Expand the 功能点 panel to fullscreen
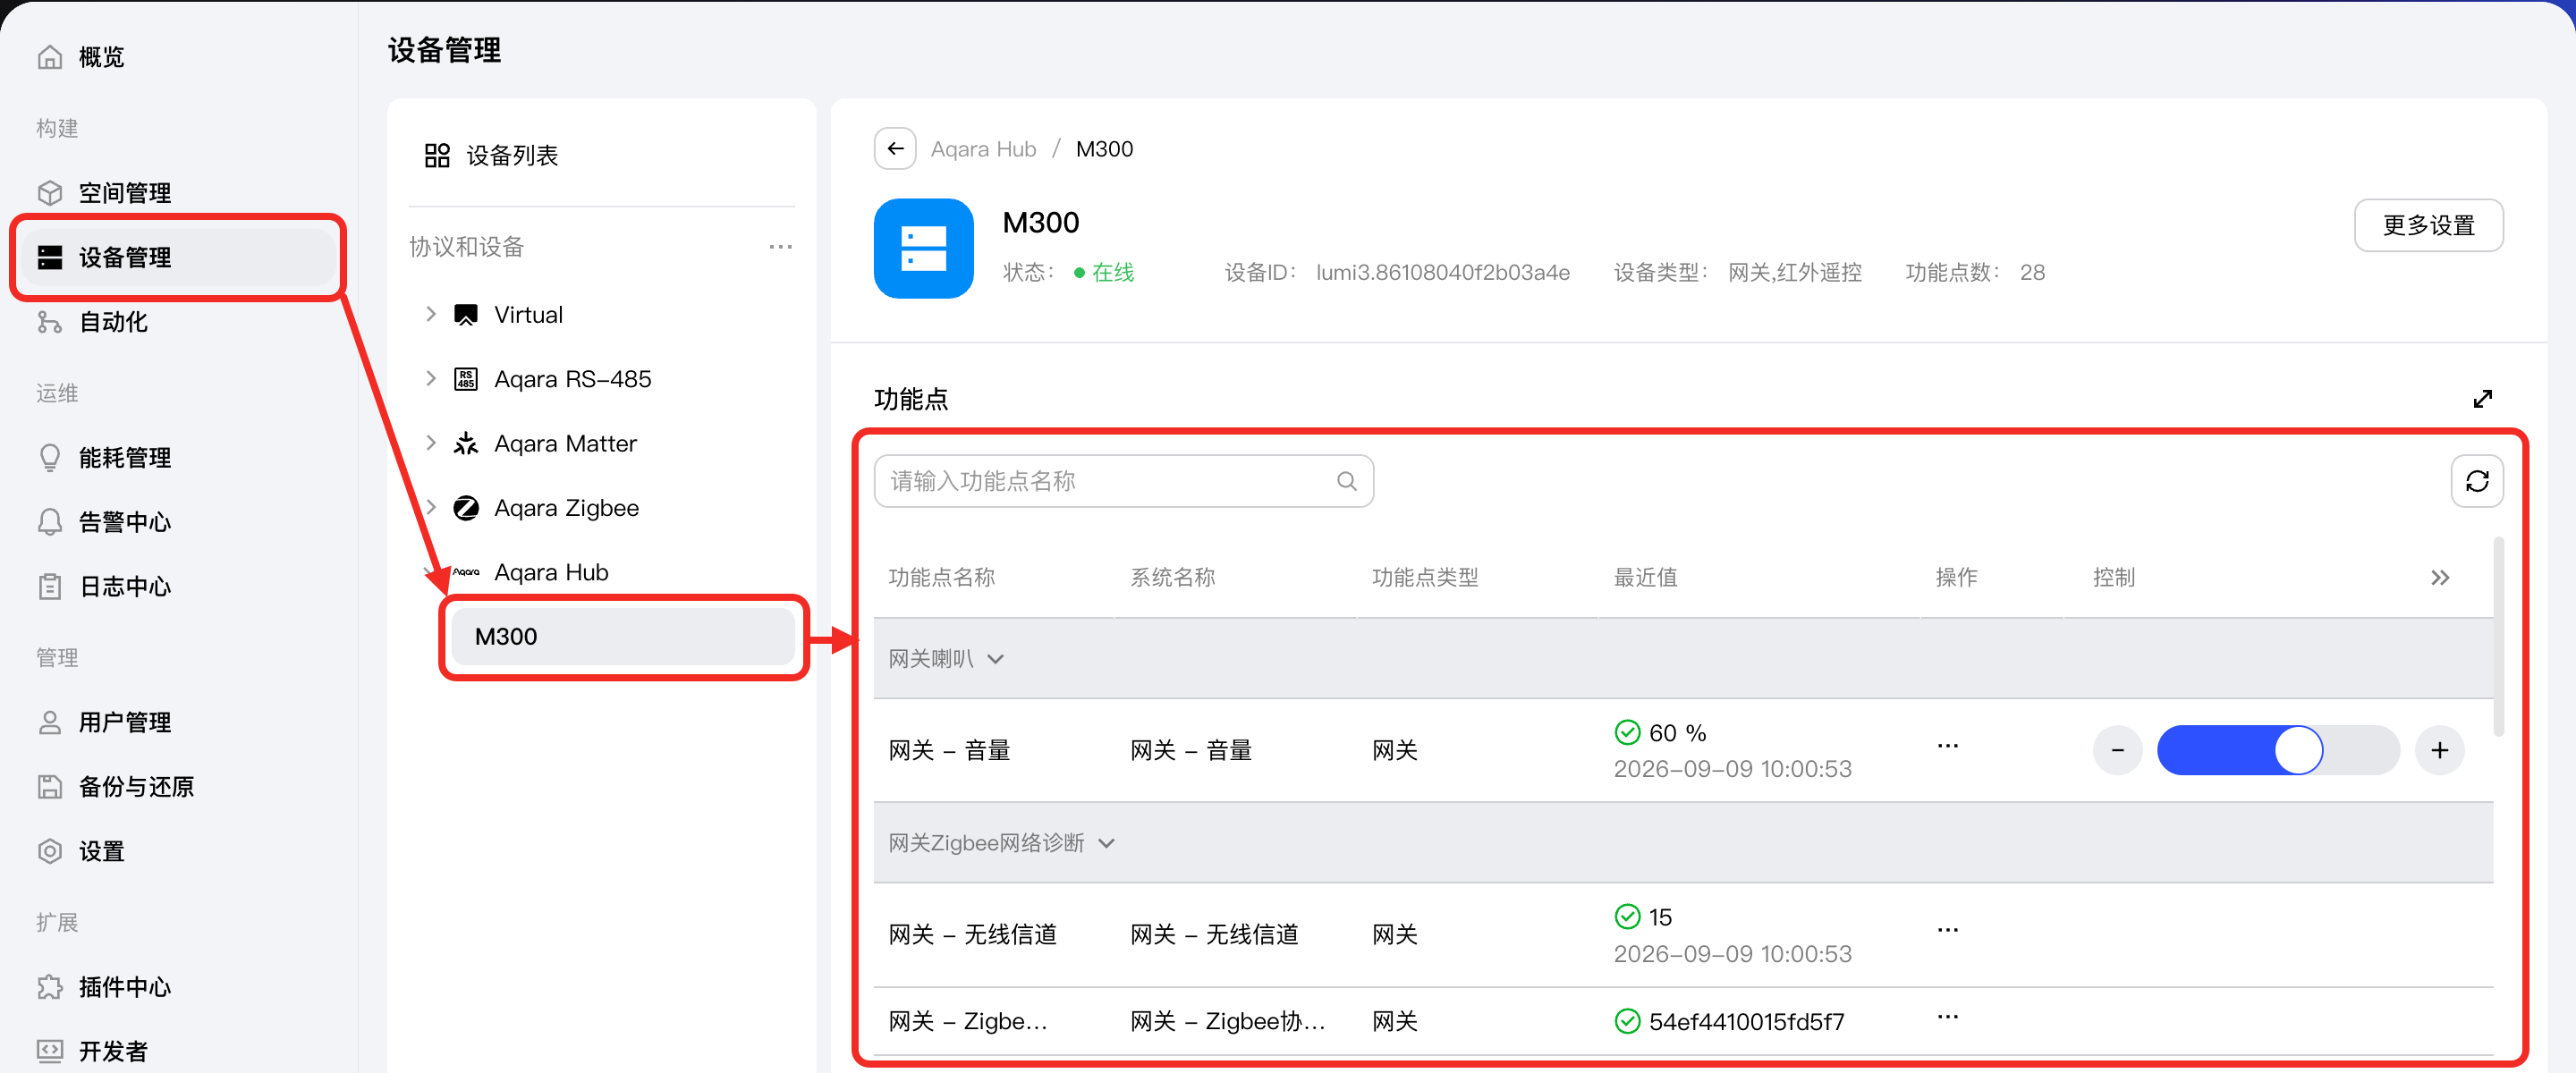Viewport: 2576px width, 1073px height. [x=2482, y=399]
